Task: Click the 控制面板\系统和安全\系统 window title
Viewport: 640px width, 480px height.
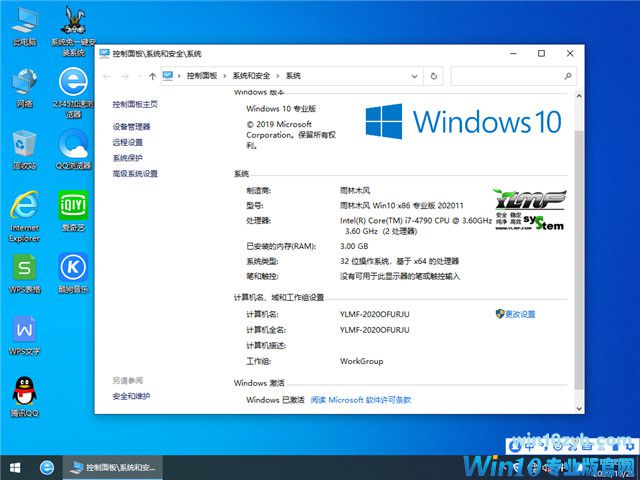Action: (x=157, y=53)
